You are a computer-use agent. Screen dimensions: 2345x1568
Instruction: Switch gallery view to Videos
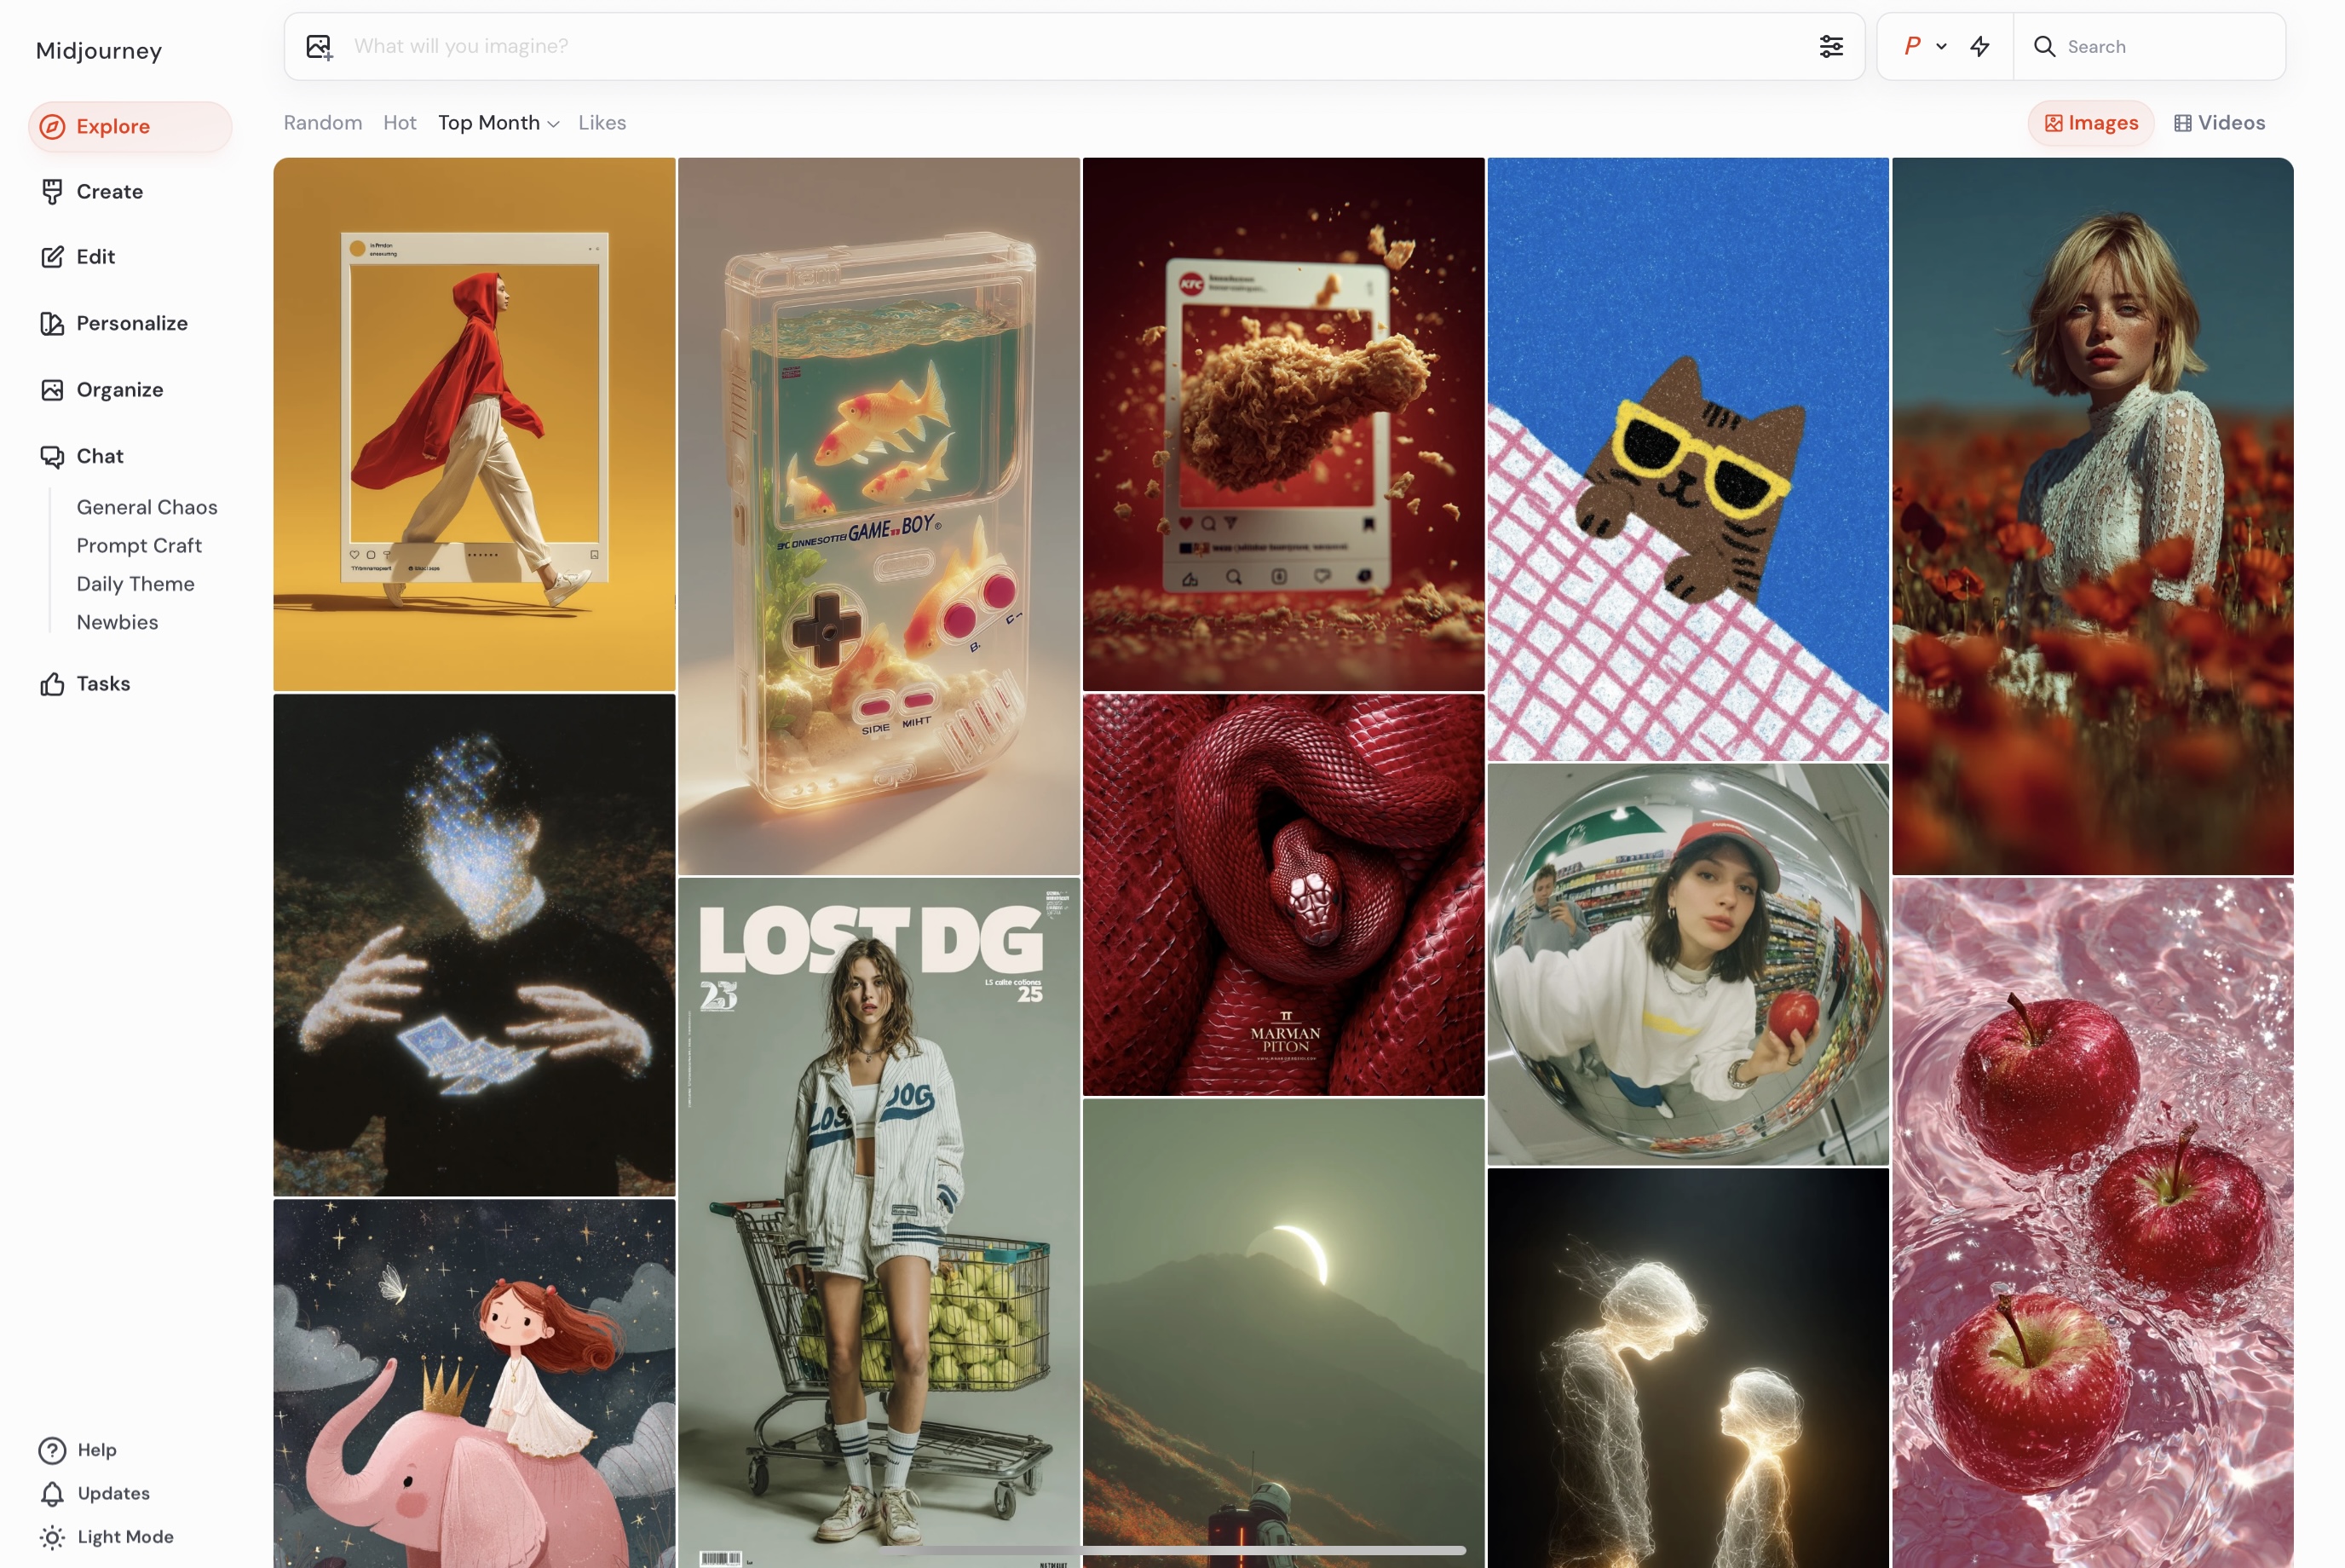point(2219,123)
